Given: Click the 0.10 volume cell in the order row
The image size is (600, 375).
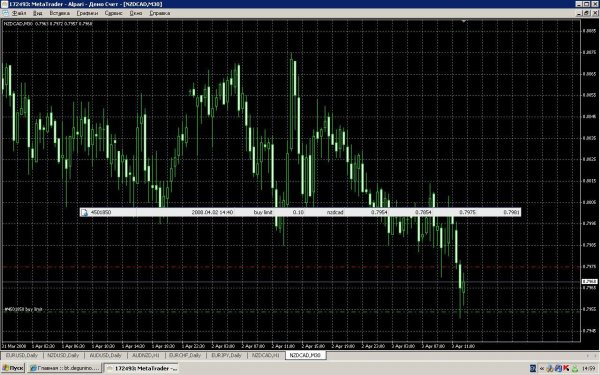Looking at the screenshot, I should (298, 212).
